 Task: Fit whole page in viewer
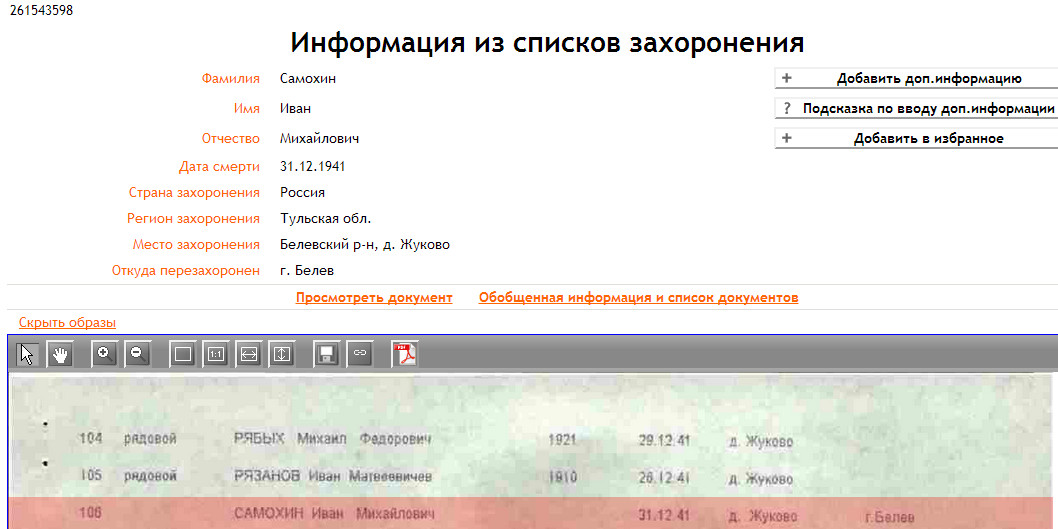click(182, 354)
